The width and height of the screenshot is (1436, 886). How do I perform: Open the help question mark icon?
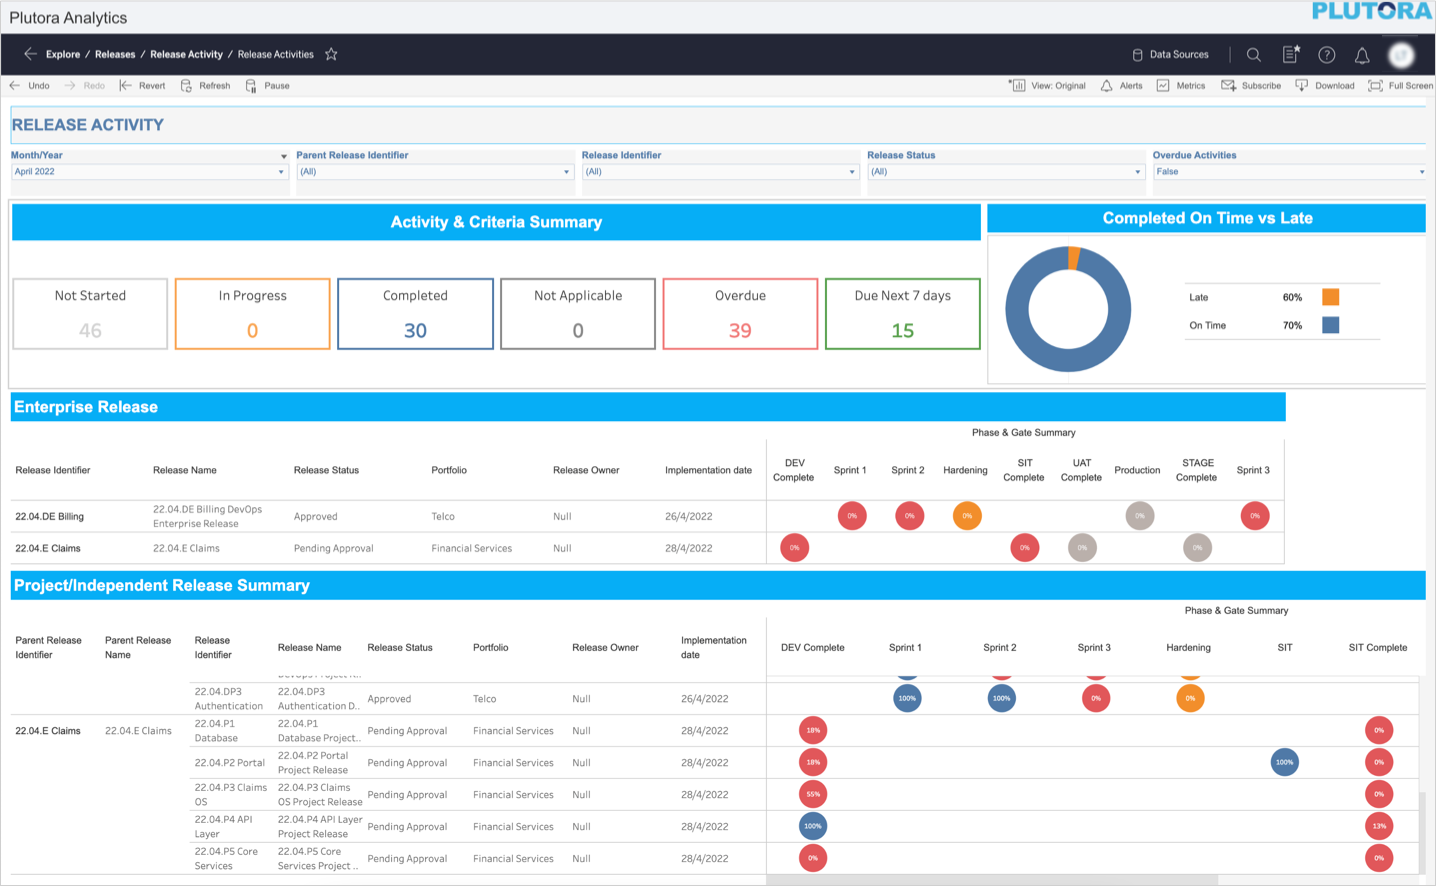point(1326,55)
